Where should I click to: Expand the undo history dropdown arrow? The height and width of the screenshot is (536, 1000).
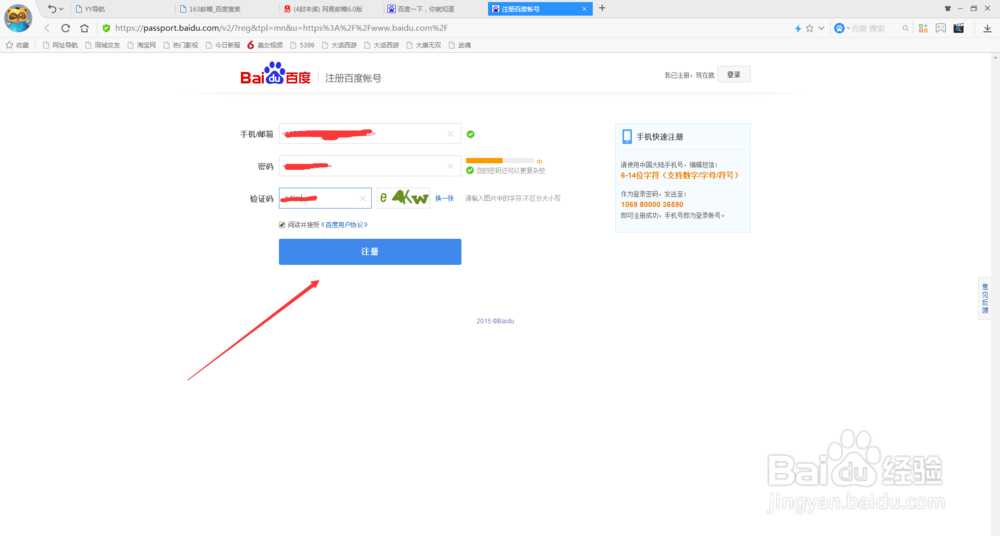pos(61,9)
